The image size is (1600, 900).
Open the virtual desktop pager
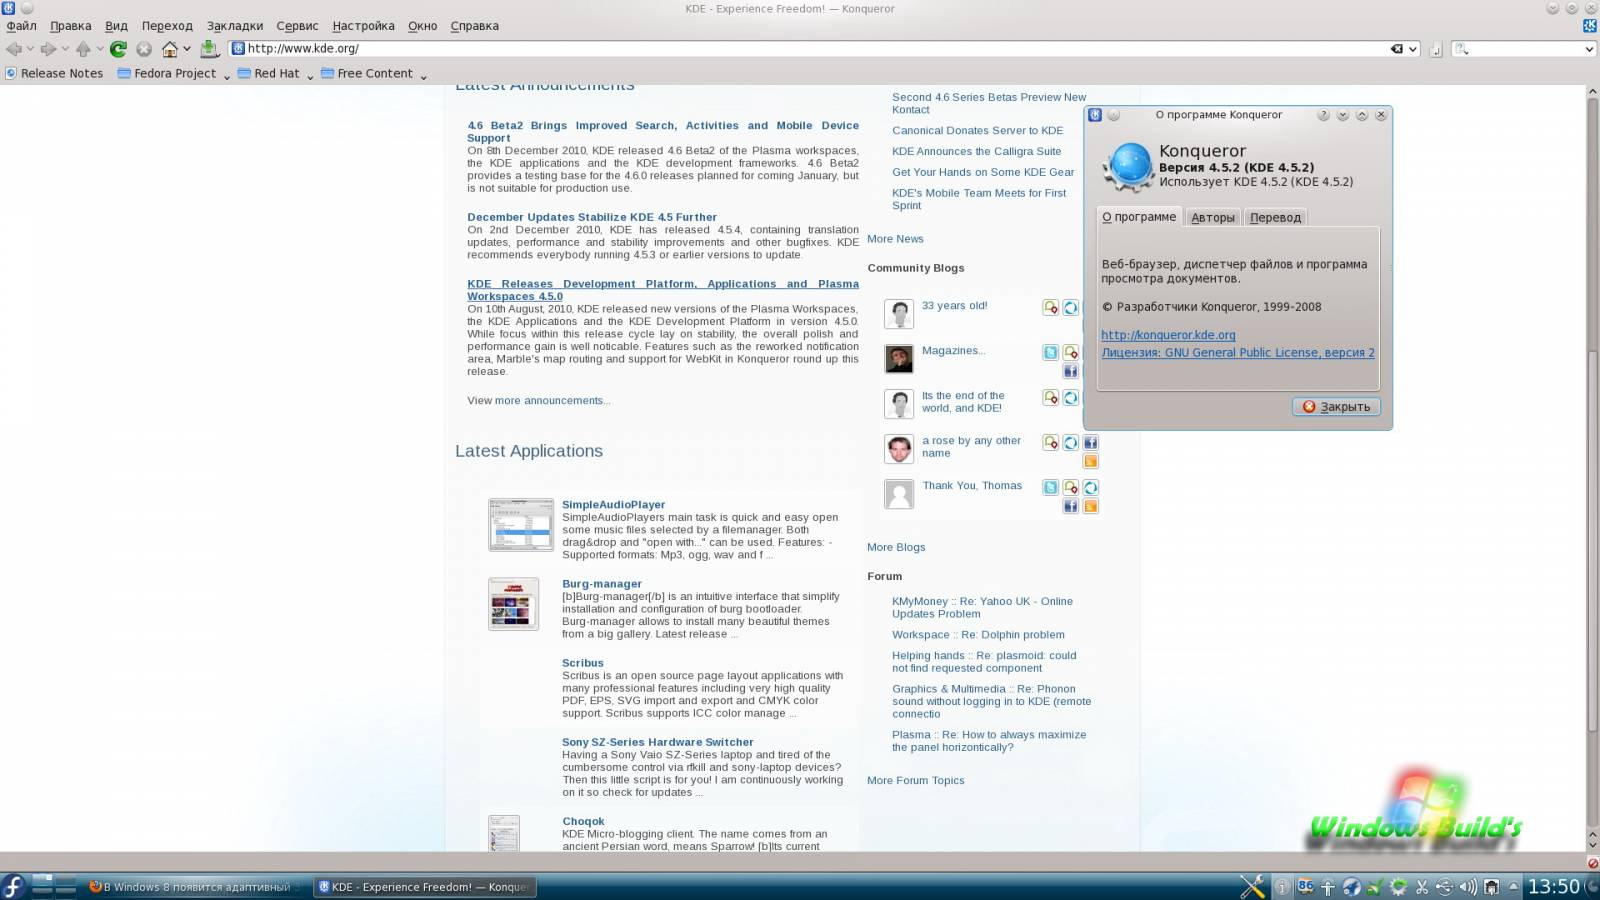[x=54, y=885]
